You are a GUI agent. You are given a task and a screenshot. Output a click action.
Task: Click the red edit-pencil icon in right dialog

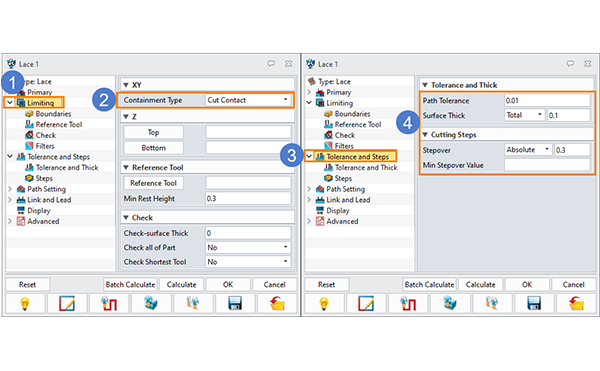click(366, 304)
